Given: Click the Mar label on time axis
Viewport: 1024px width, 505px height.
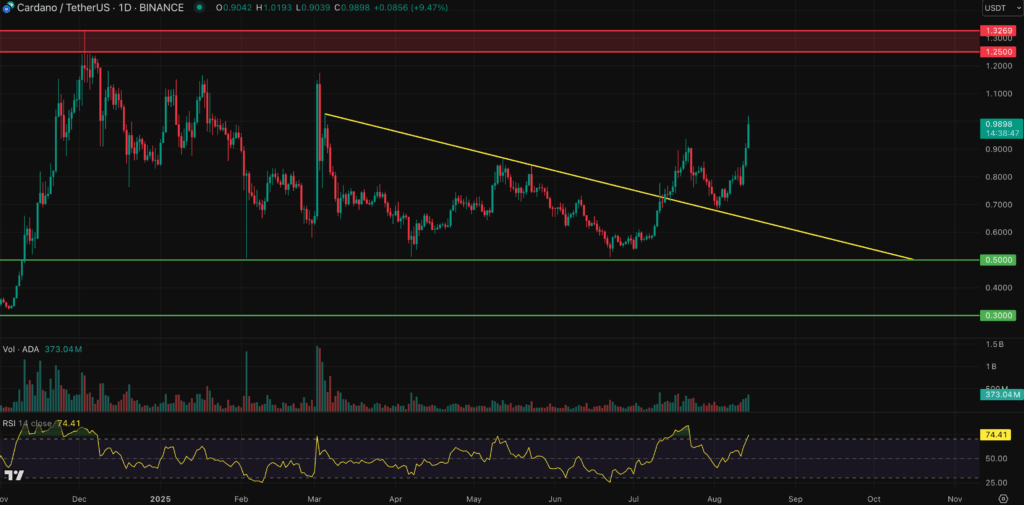Looking at the screenshot, I should pyautogui.click(x=315, y=498).
